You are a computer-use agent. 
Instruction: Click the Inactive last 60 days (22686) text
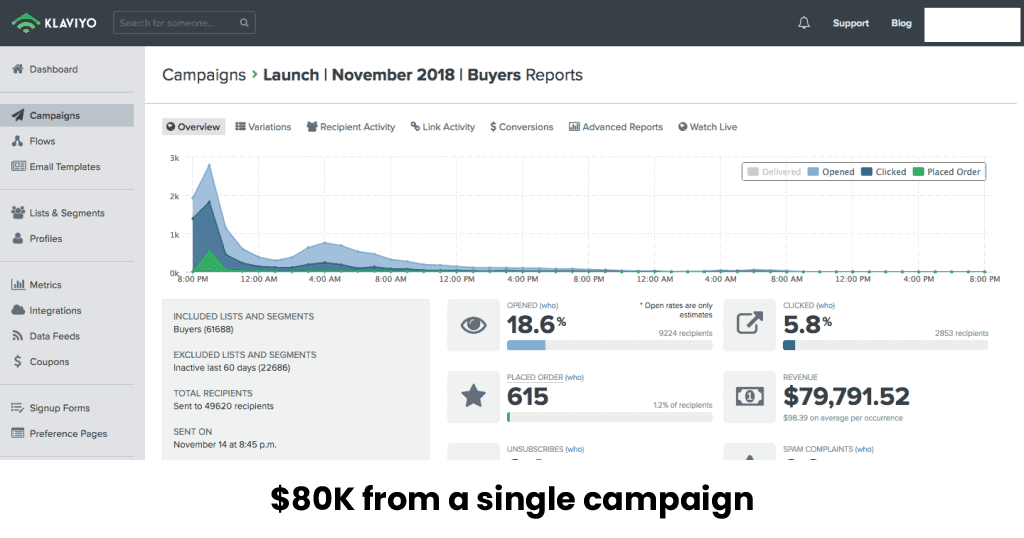pyautogui.click(x=232, y=368)
